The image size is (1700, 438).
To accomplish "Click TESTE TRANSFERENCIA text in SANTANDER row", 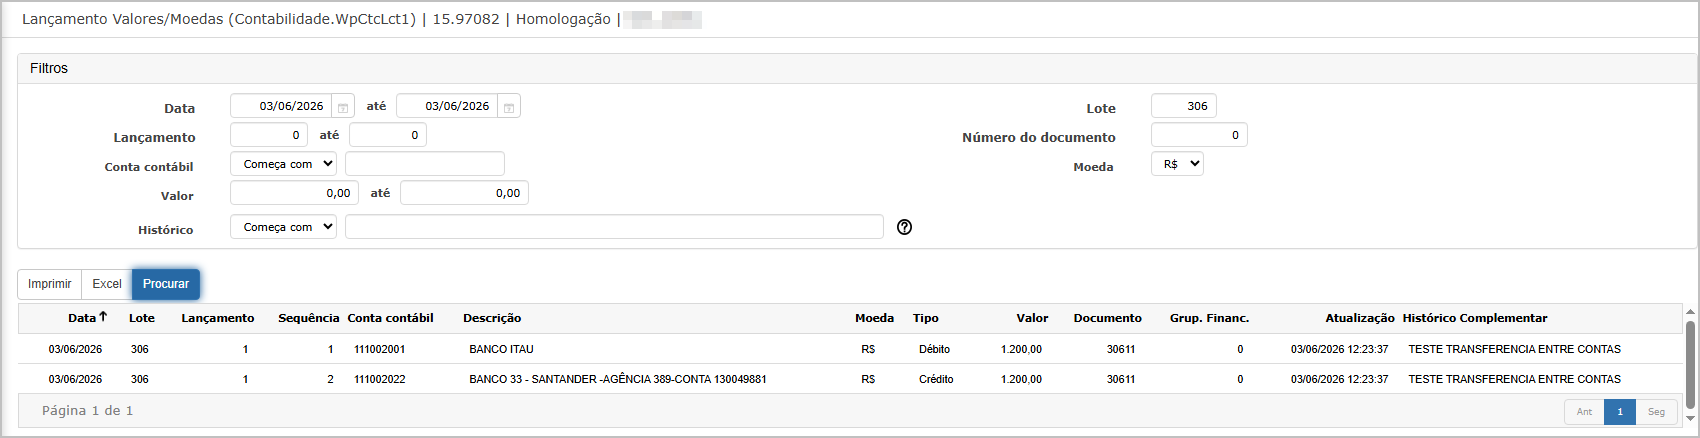I will click(1515, 379).
